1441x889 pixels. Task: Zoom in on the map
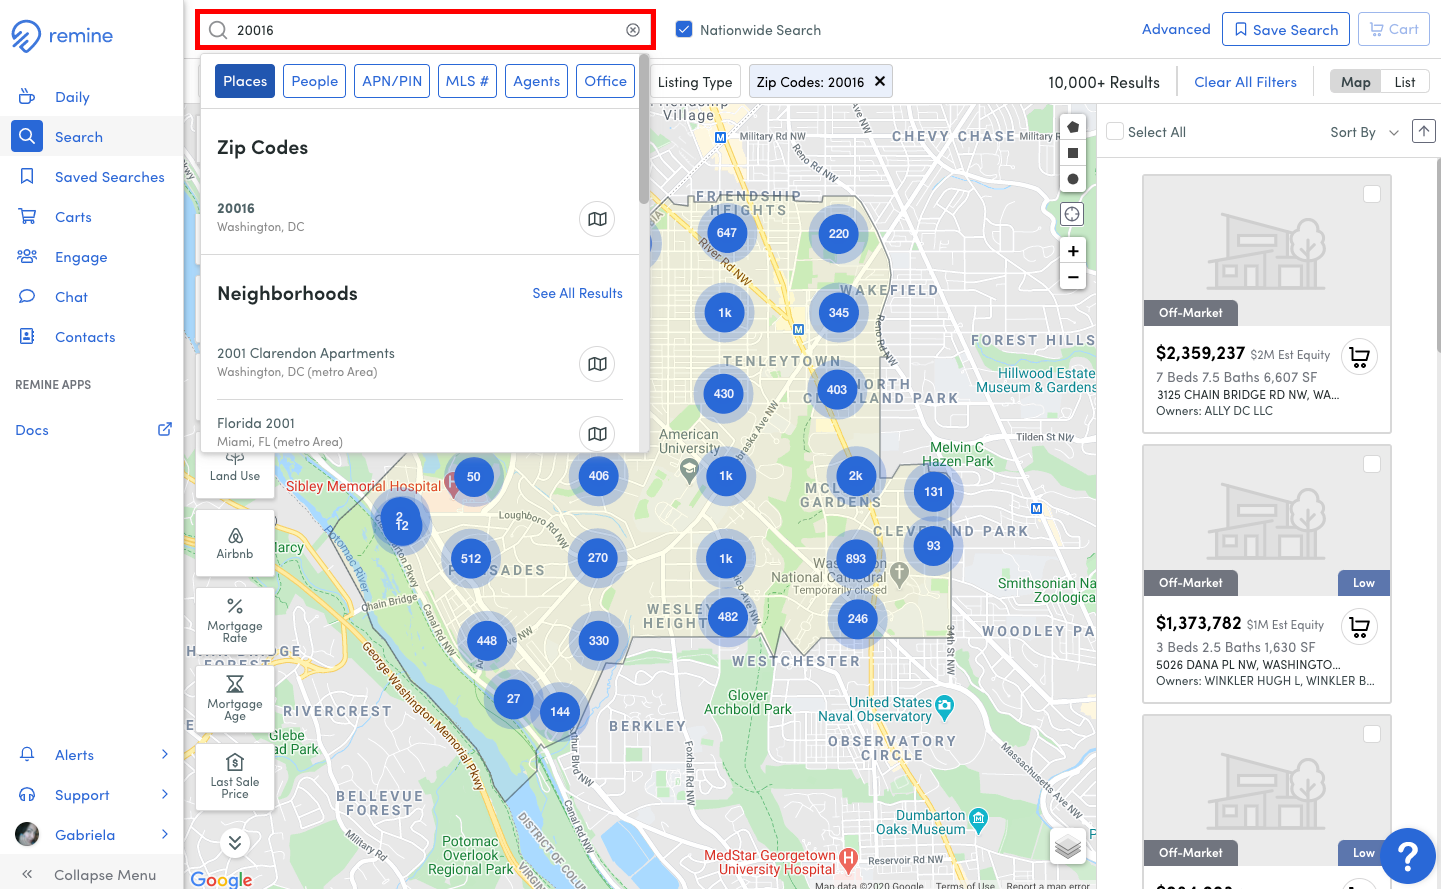[x=1072, y=251]
